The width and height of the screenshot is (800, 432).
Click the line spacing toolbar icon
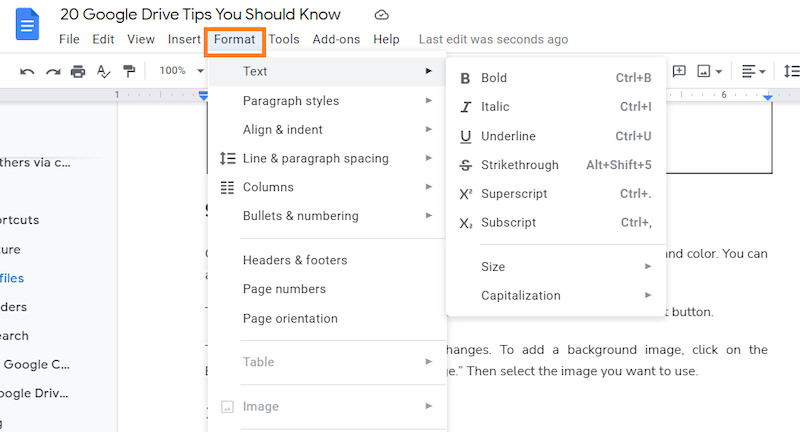coord(792,71)
